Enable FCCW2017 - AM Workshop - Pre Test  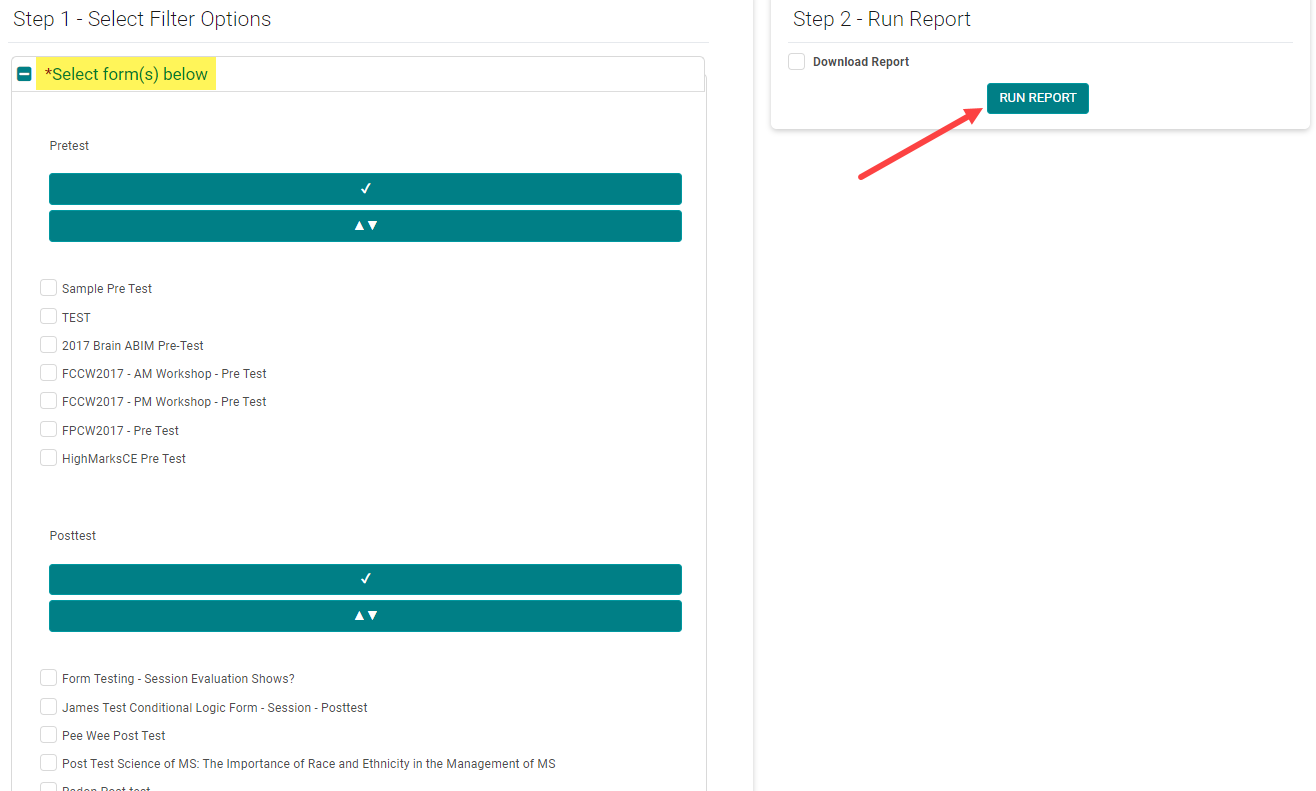click(49, 373)
